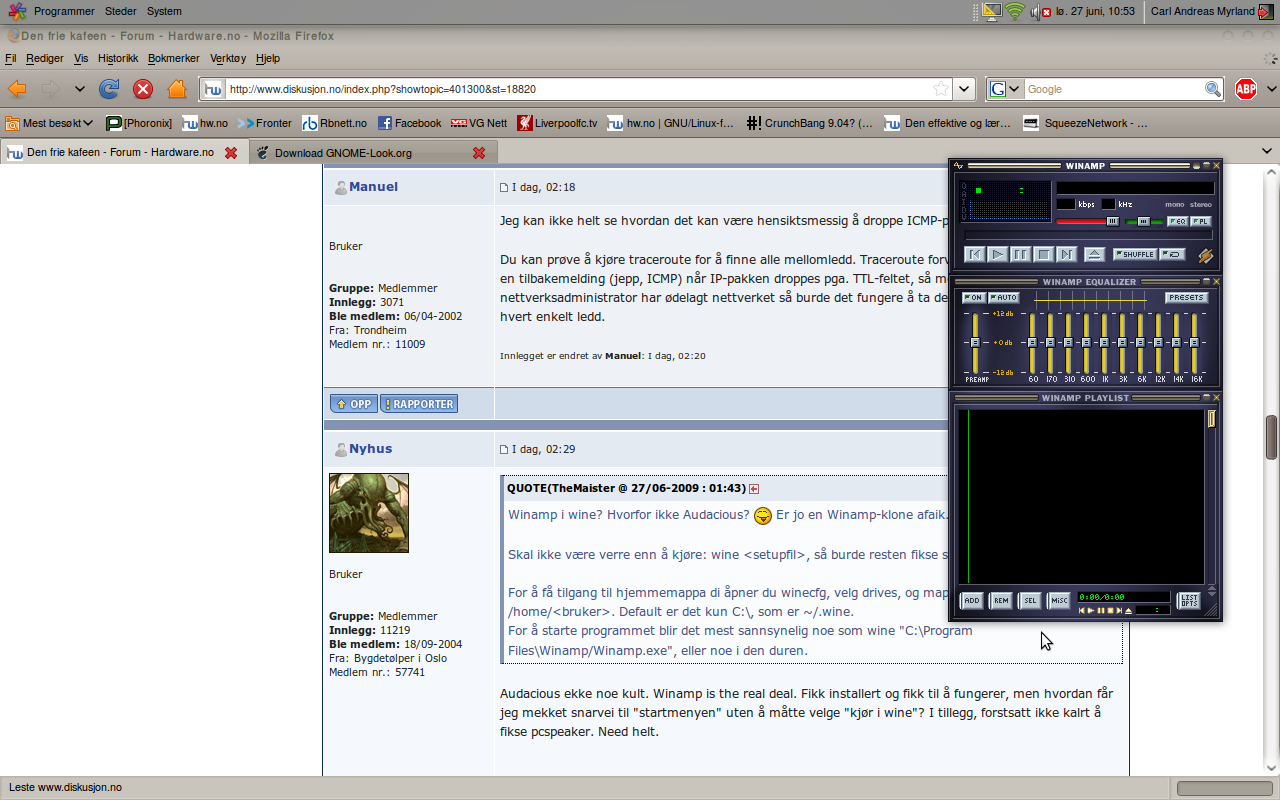Click the search magnifier icon
This screenshot has width=1280, height=800.
click(x=1213, y=89)
